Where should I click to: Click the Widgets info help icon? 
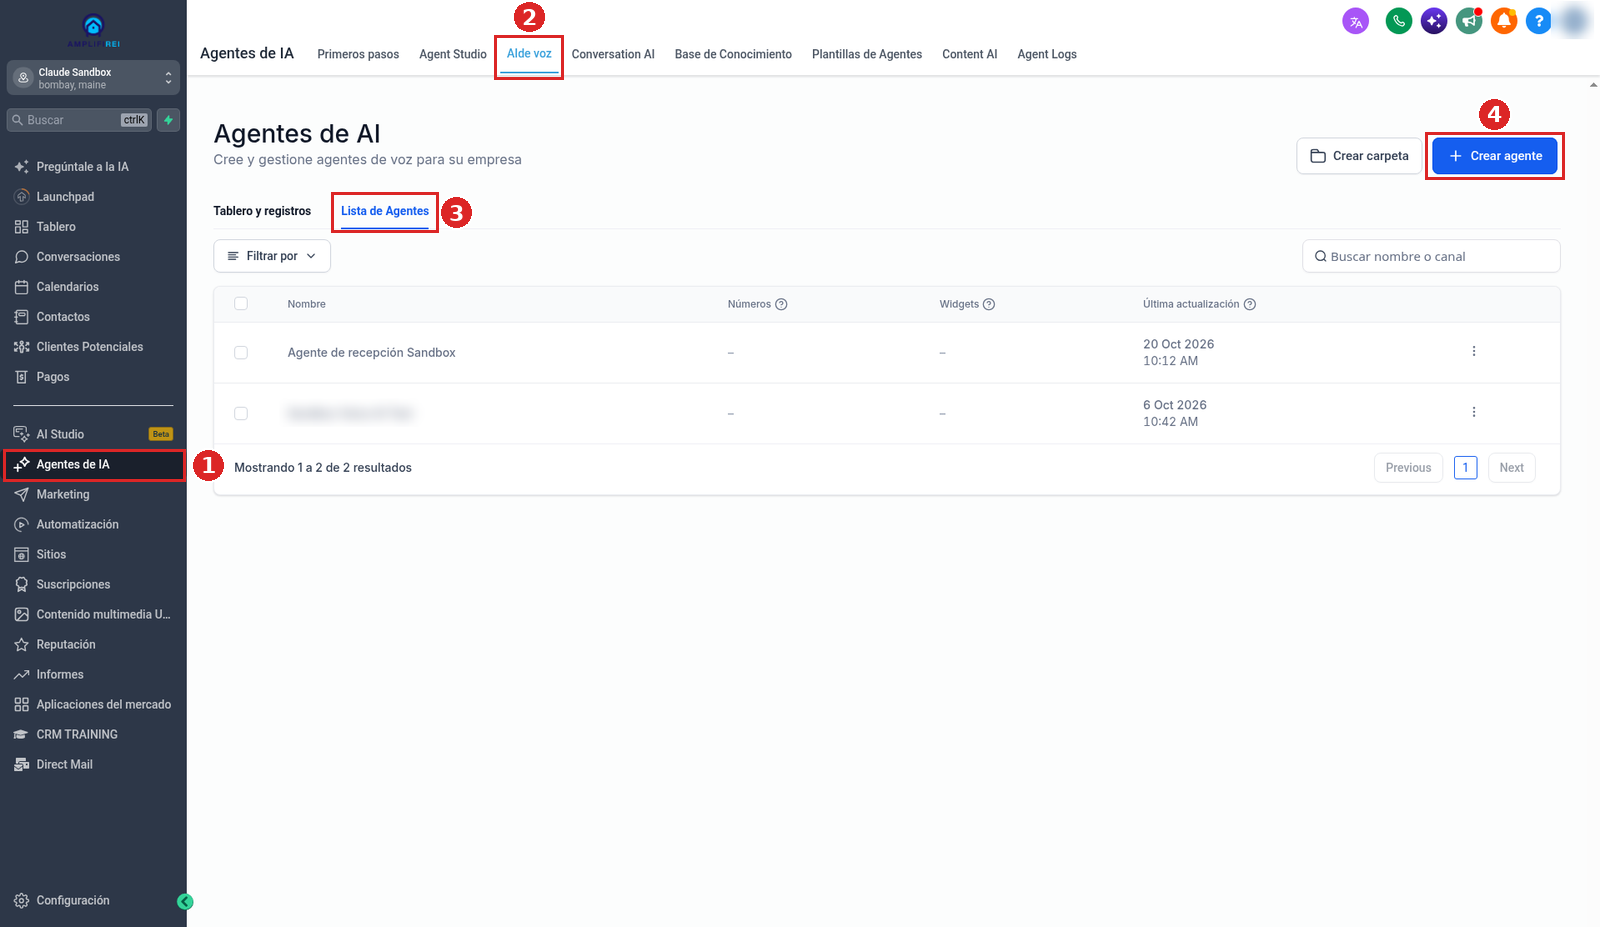tap(989, 304)
